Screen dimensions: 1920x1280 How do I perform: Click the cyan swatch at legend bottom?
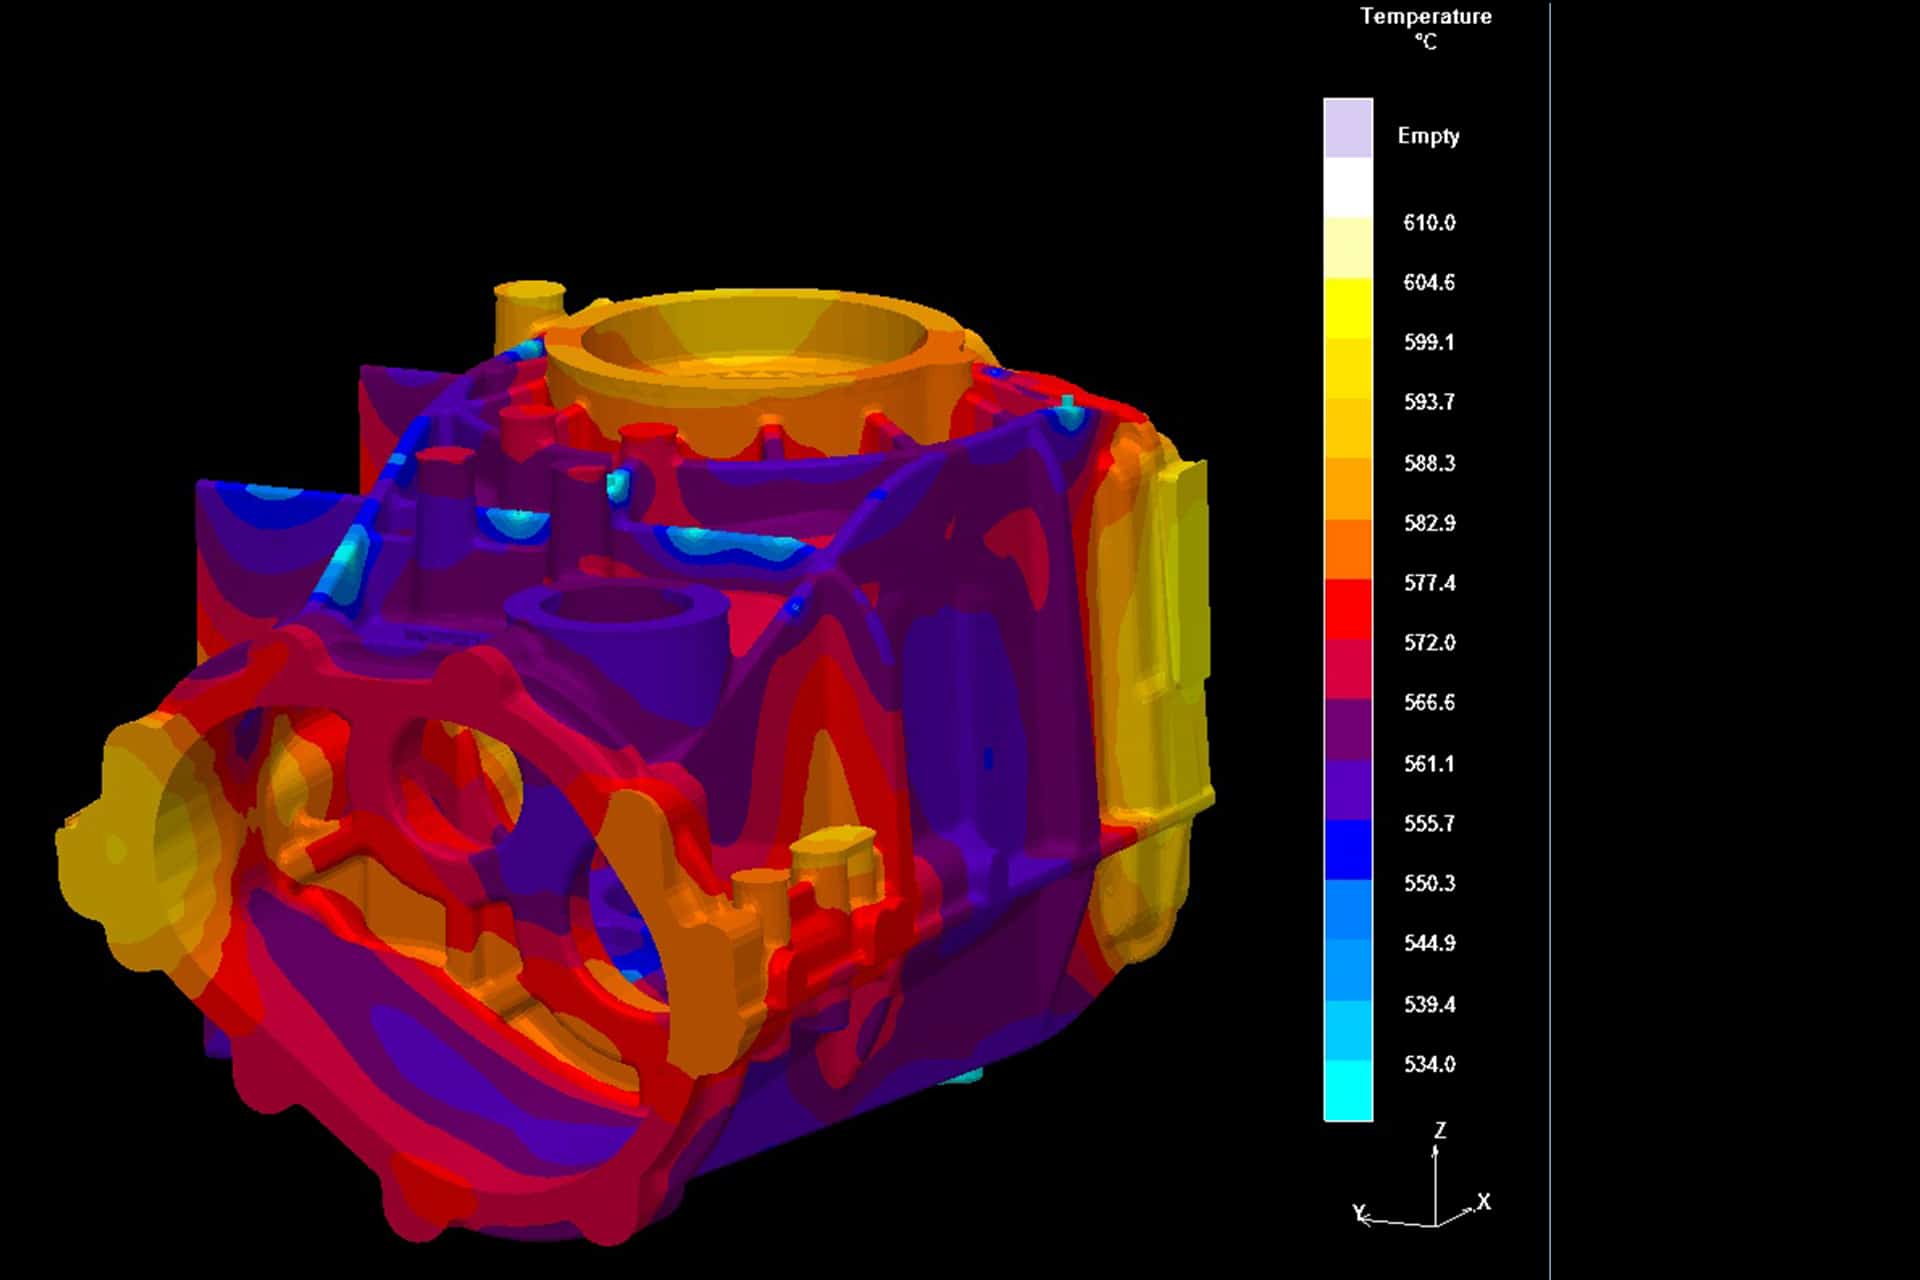point(1348,1090)
